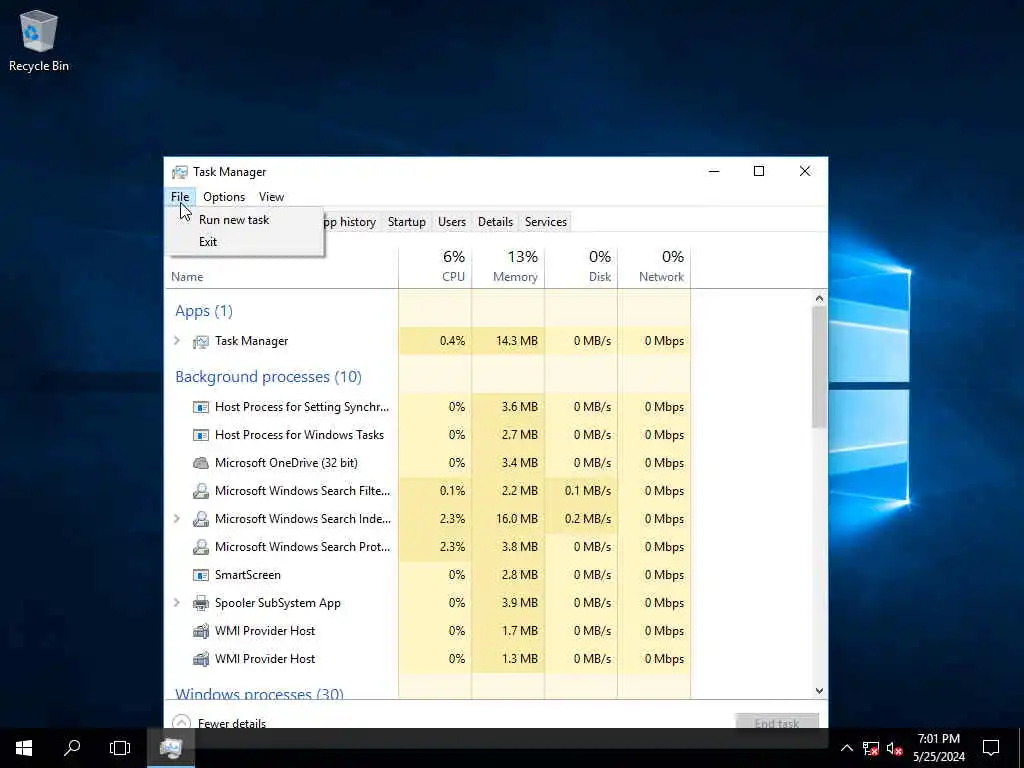Click the Apps (1) group header
This screenshot has height=768, width=1024.
pos(204,311)
